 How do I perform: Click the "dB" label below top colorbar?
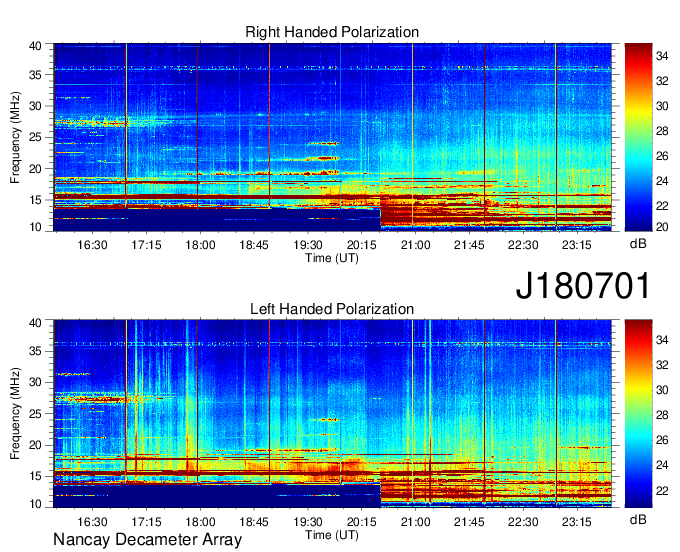[638, 244]
